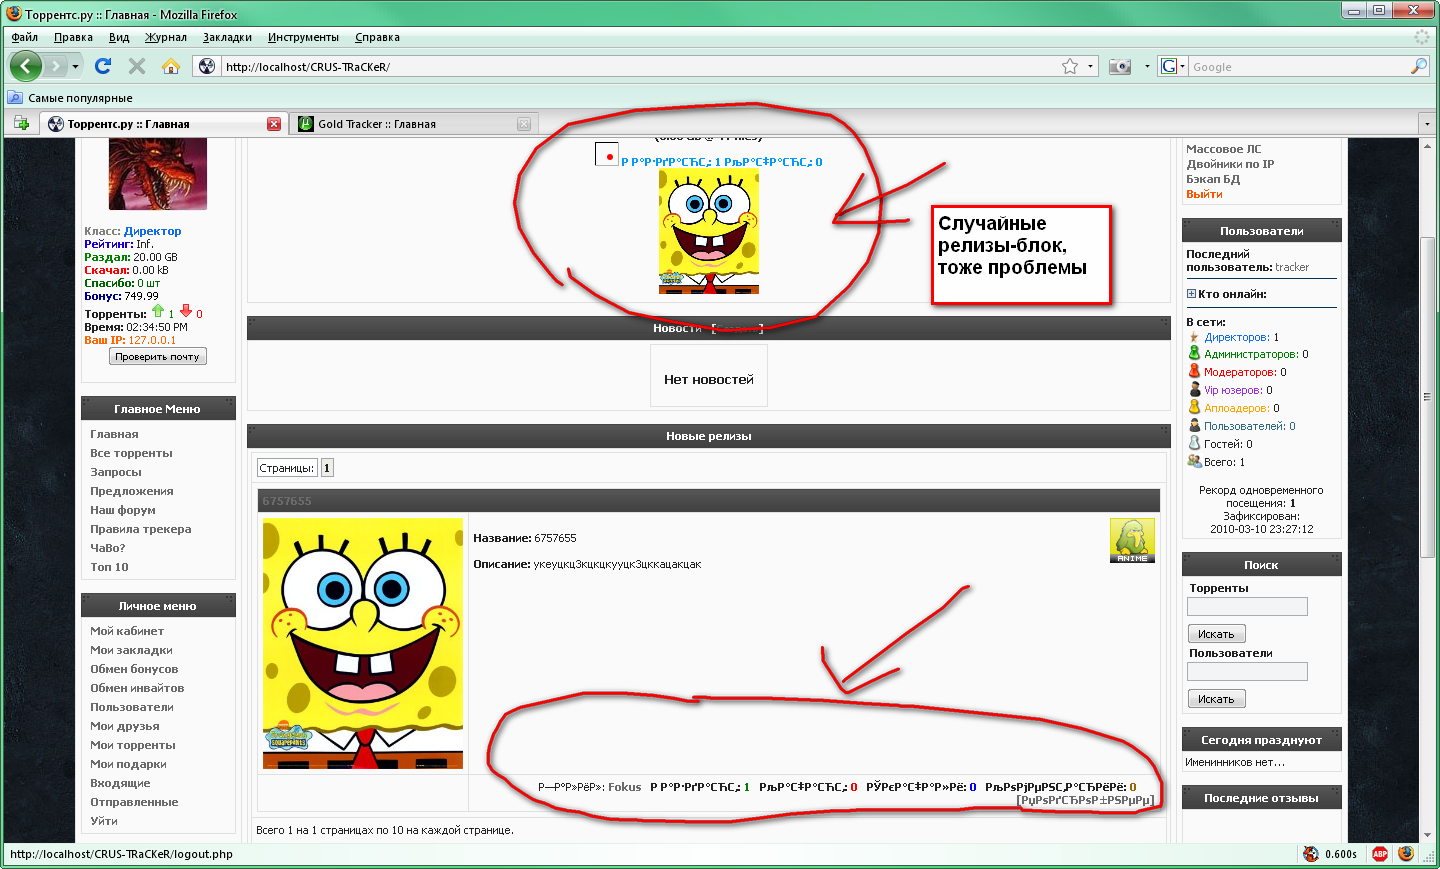Click the camera screenshot toolbar icon
The height and width of the screenshot is (869, 1440).
(x=1120, y=66)
